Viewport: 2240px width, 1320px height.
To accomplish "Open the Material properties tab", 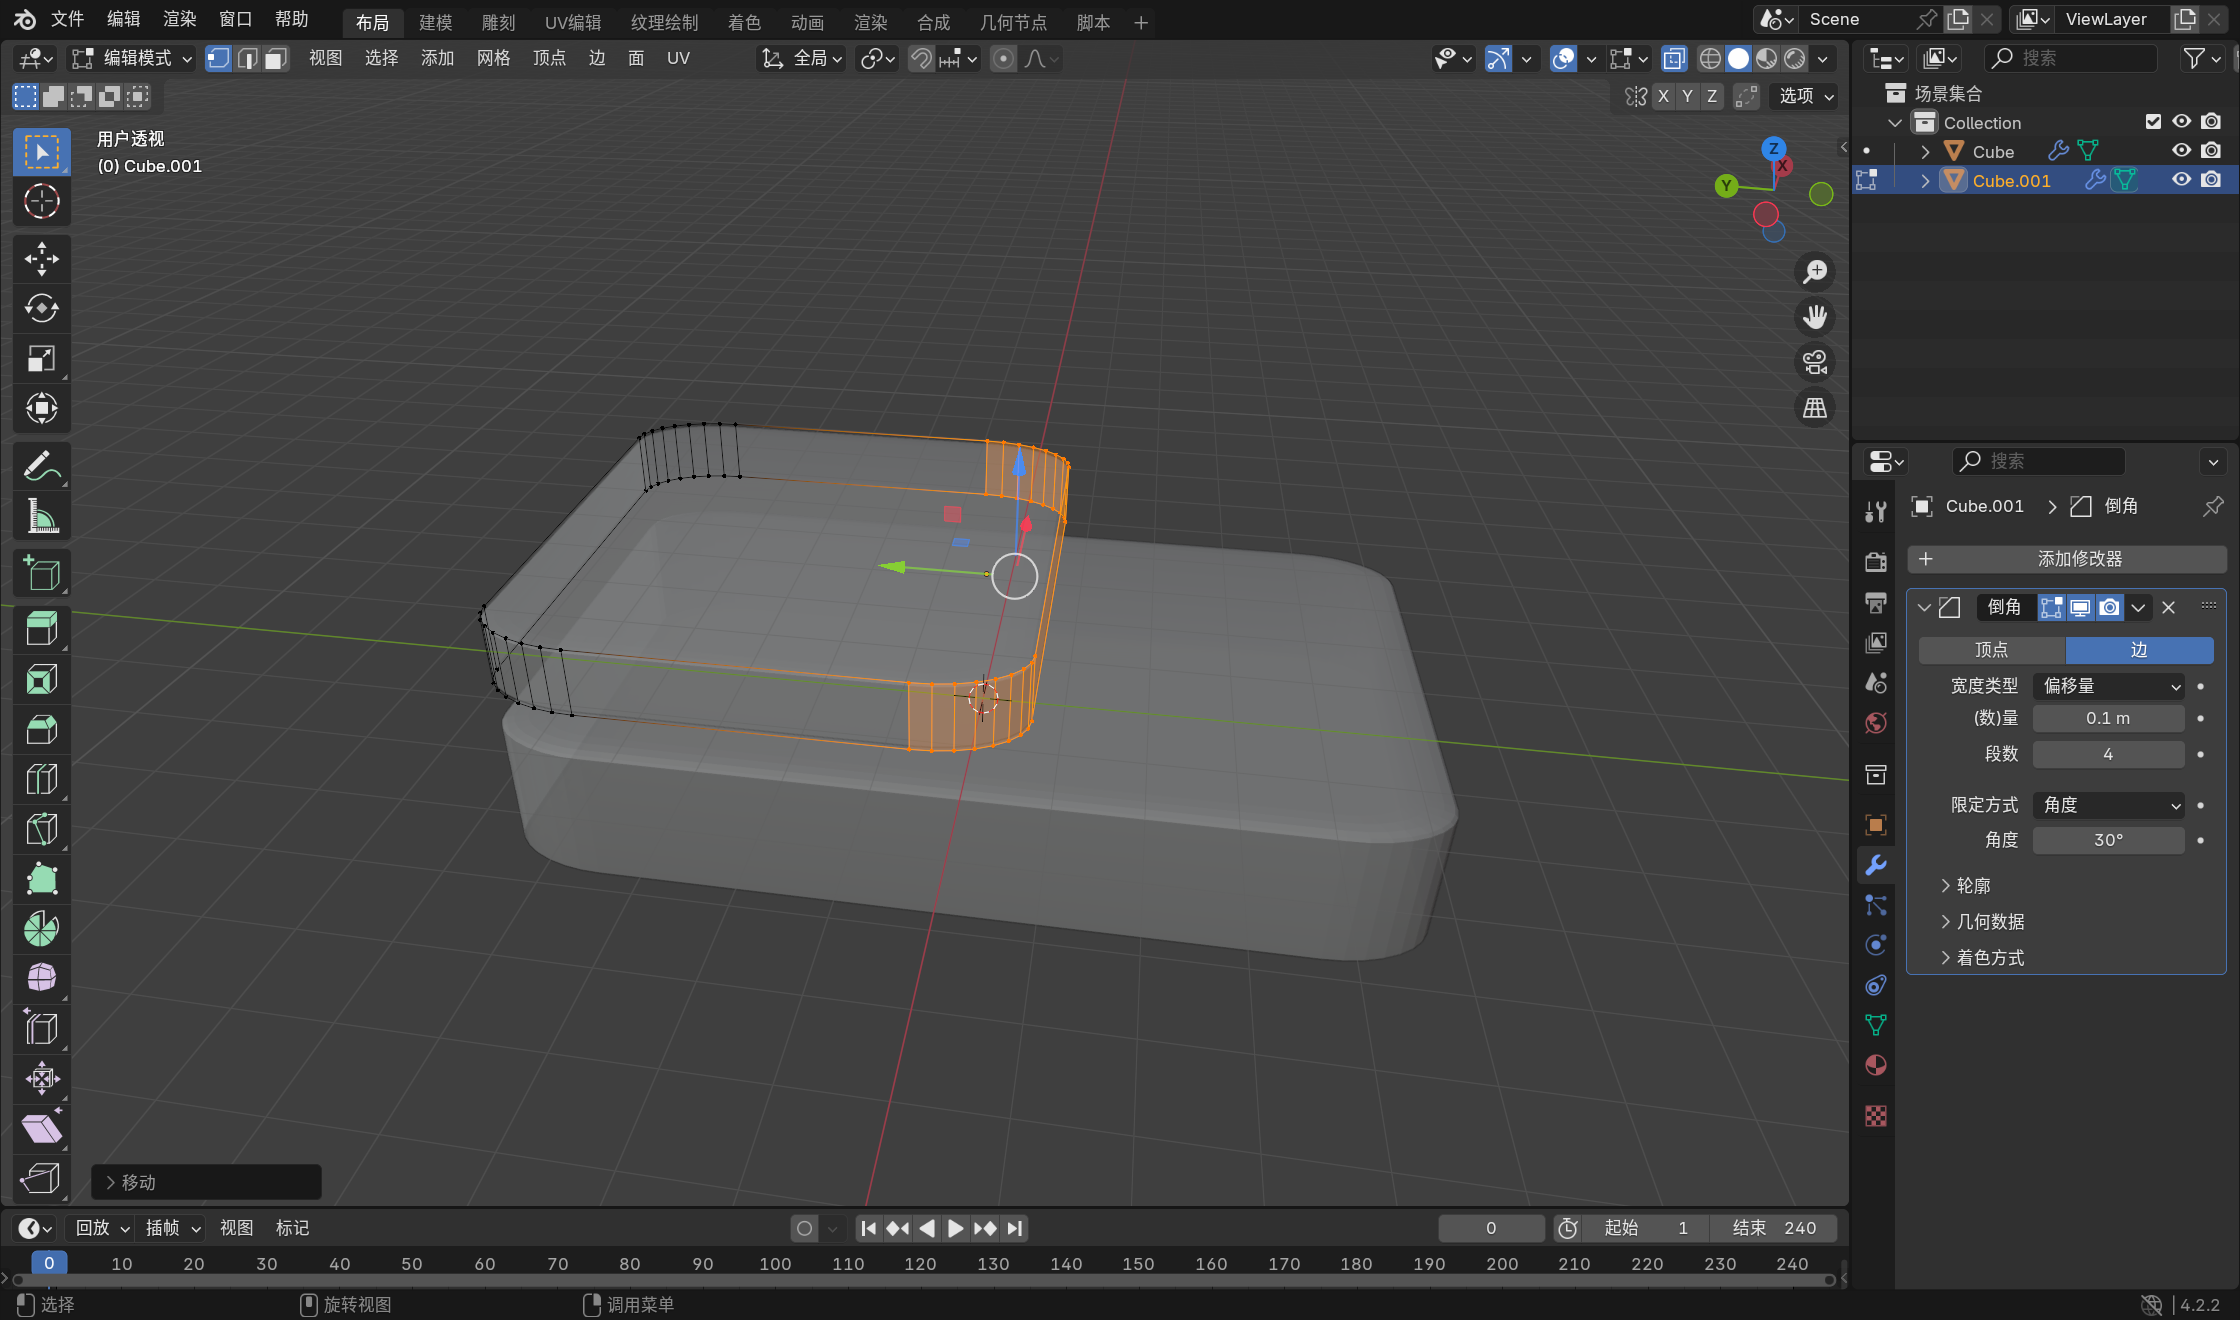I will coord(1876,1065).
